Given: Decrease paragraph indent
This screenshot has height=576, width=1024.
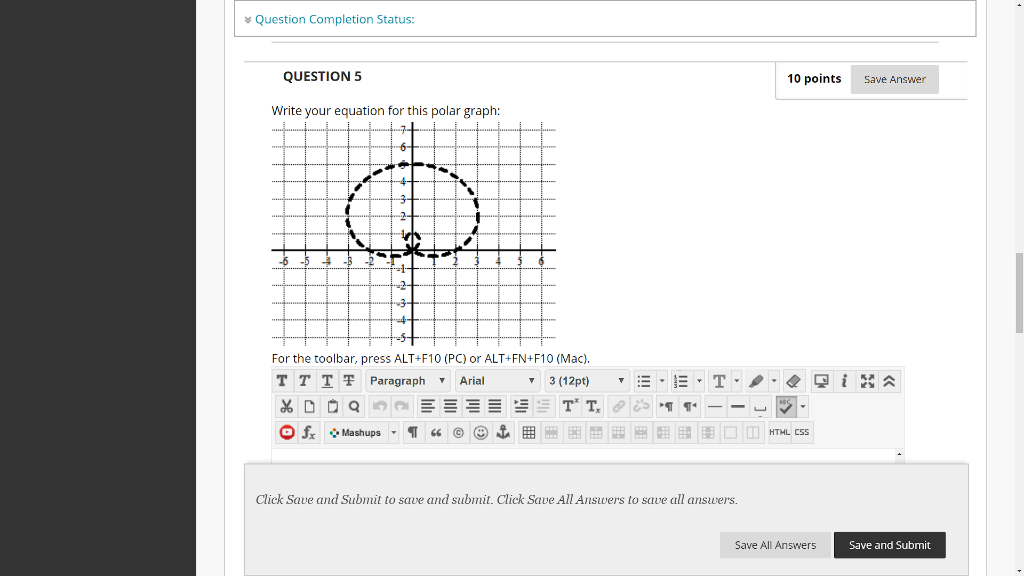Looking at the screenshot, I should 543,407.
